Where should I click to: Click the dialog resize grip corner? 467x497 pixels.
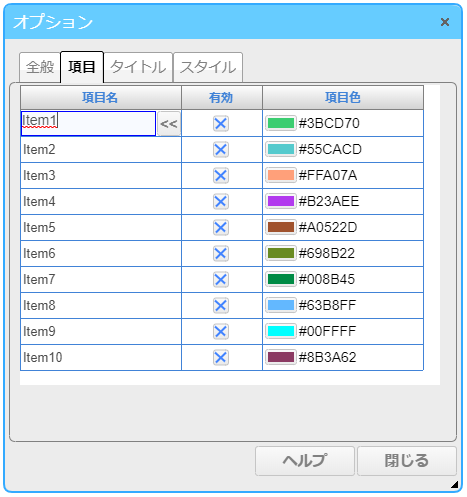[454, 484]
